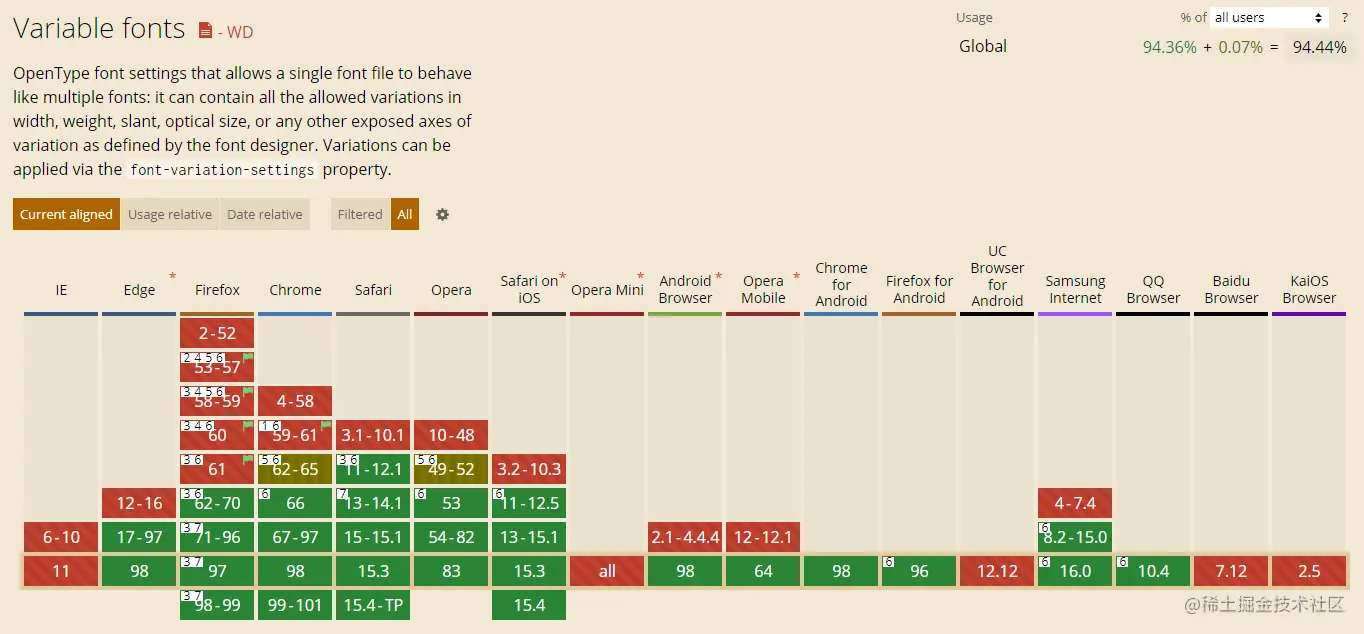Click the Android Browser header
The image size is (1364, 634).
pos(685,289)
